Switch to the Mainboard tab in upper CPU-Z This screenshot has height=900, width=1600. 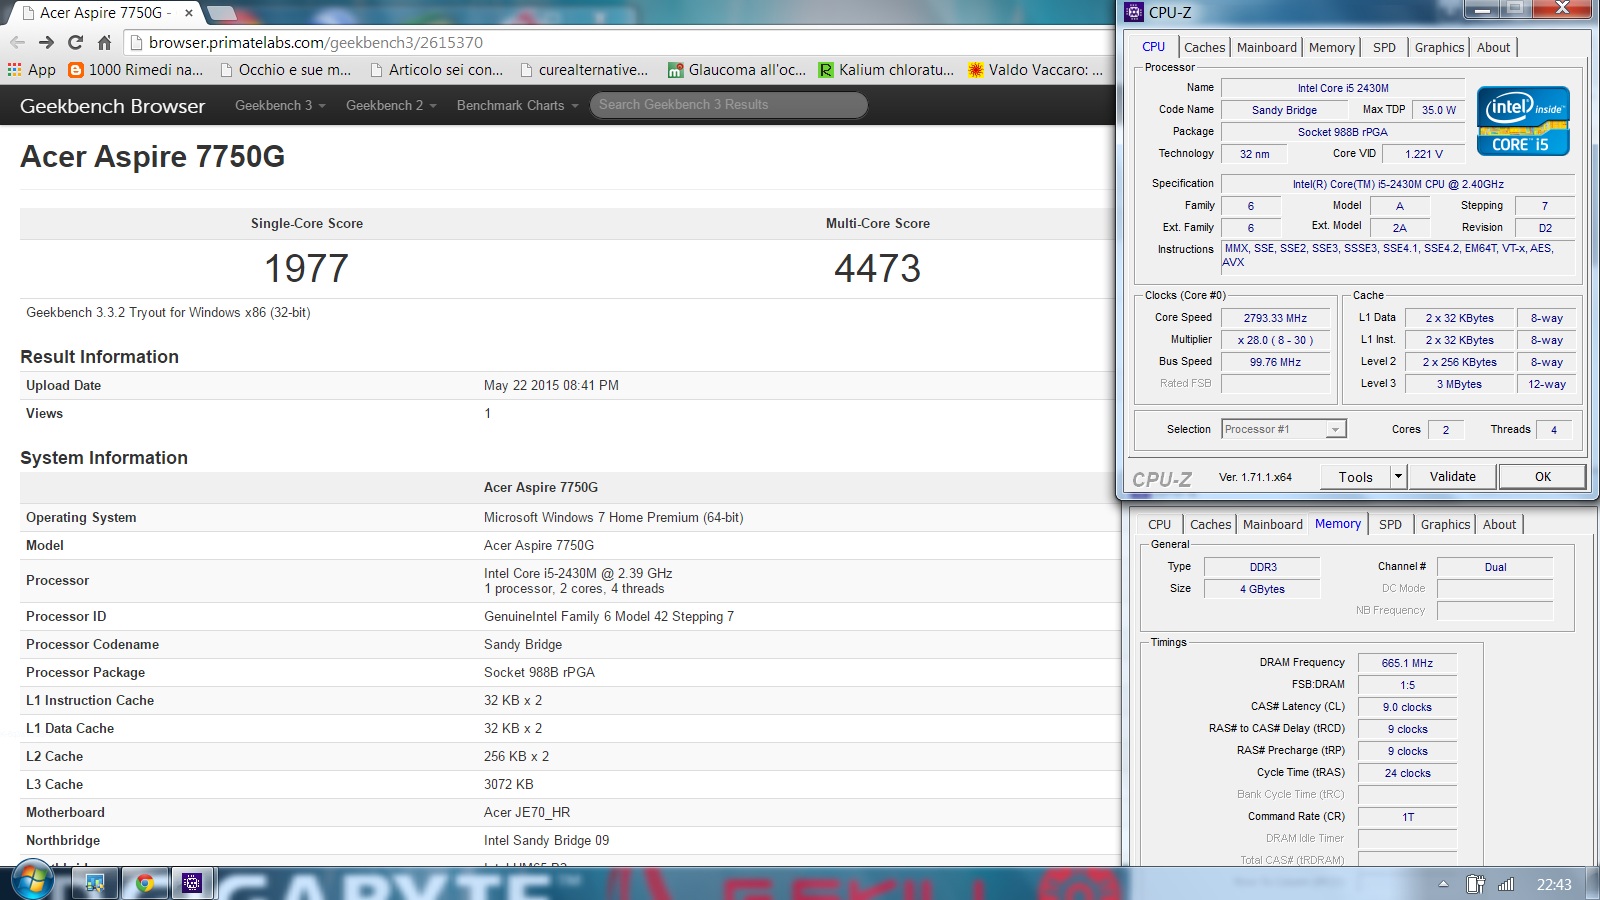pos(1267,47)
